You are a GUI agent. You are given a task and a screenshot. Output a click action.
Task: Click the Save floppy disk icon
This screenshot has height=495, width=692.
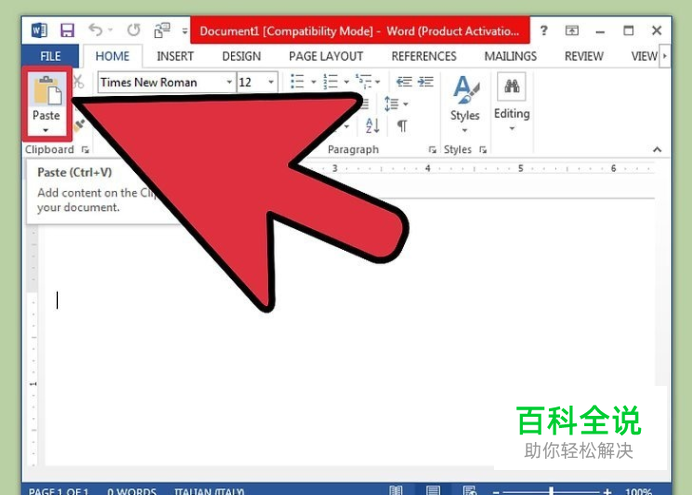click(x=68, y=30)
